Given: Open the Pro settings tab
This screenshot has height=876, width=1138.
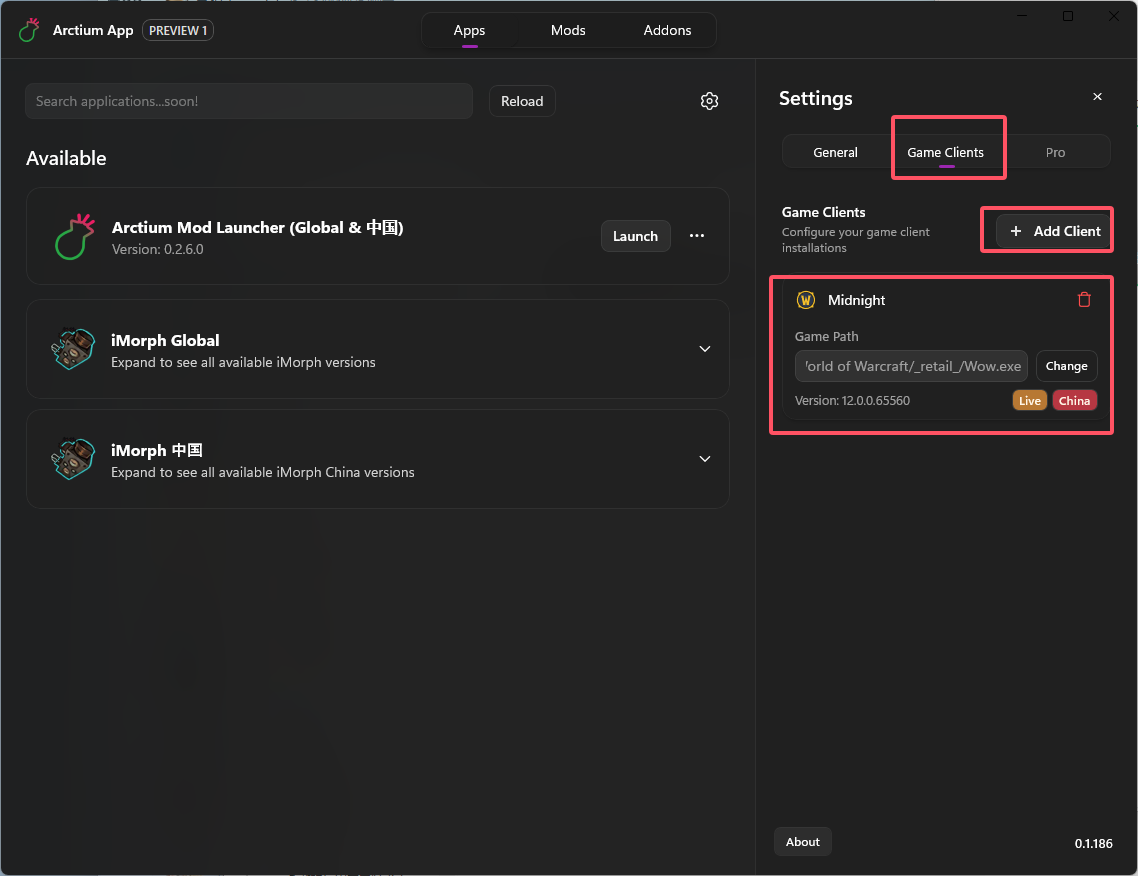Looking at the screenshot, I should (x=1055, y=152).
